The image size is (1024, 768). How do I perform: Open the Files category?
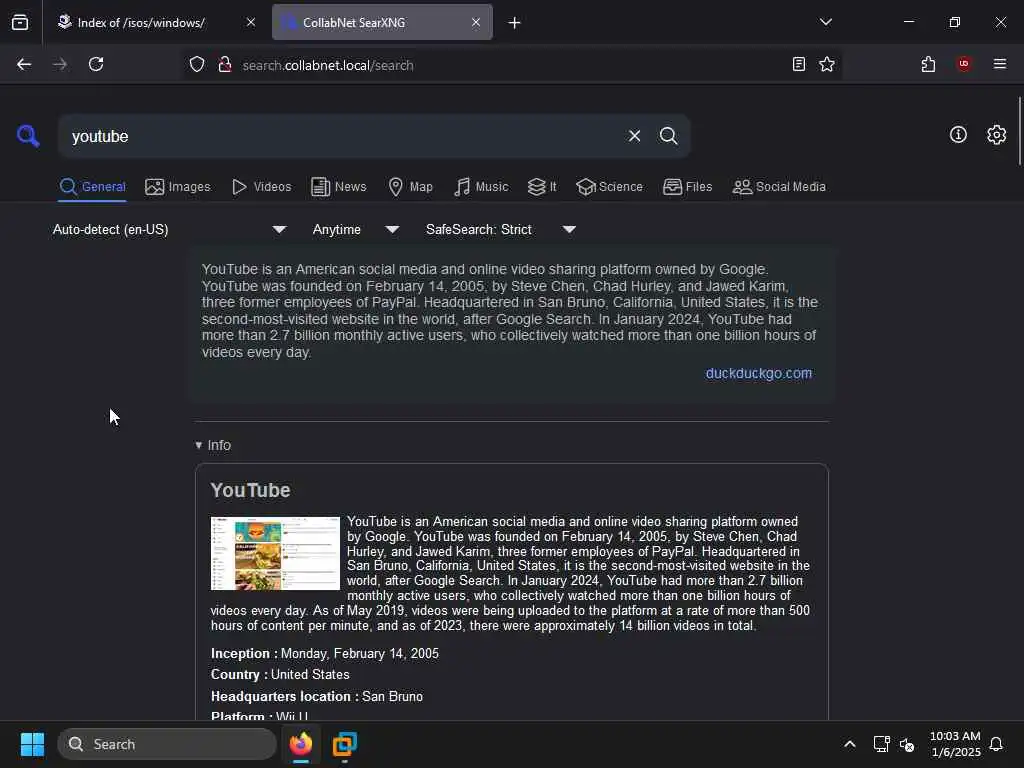(x=687, y=187)
